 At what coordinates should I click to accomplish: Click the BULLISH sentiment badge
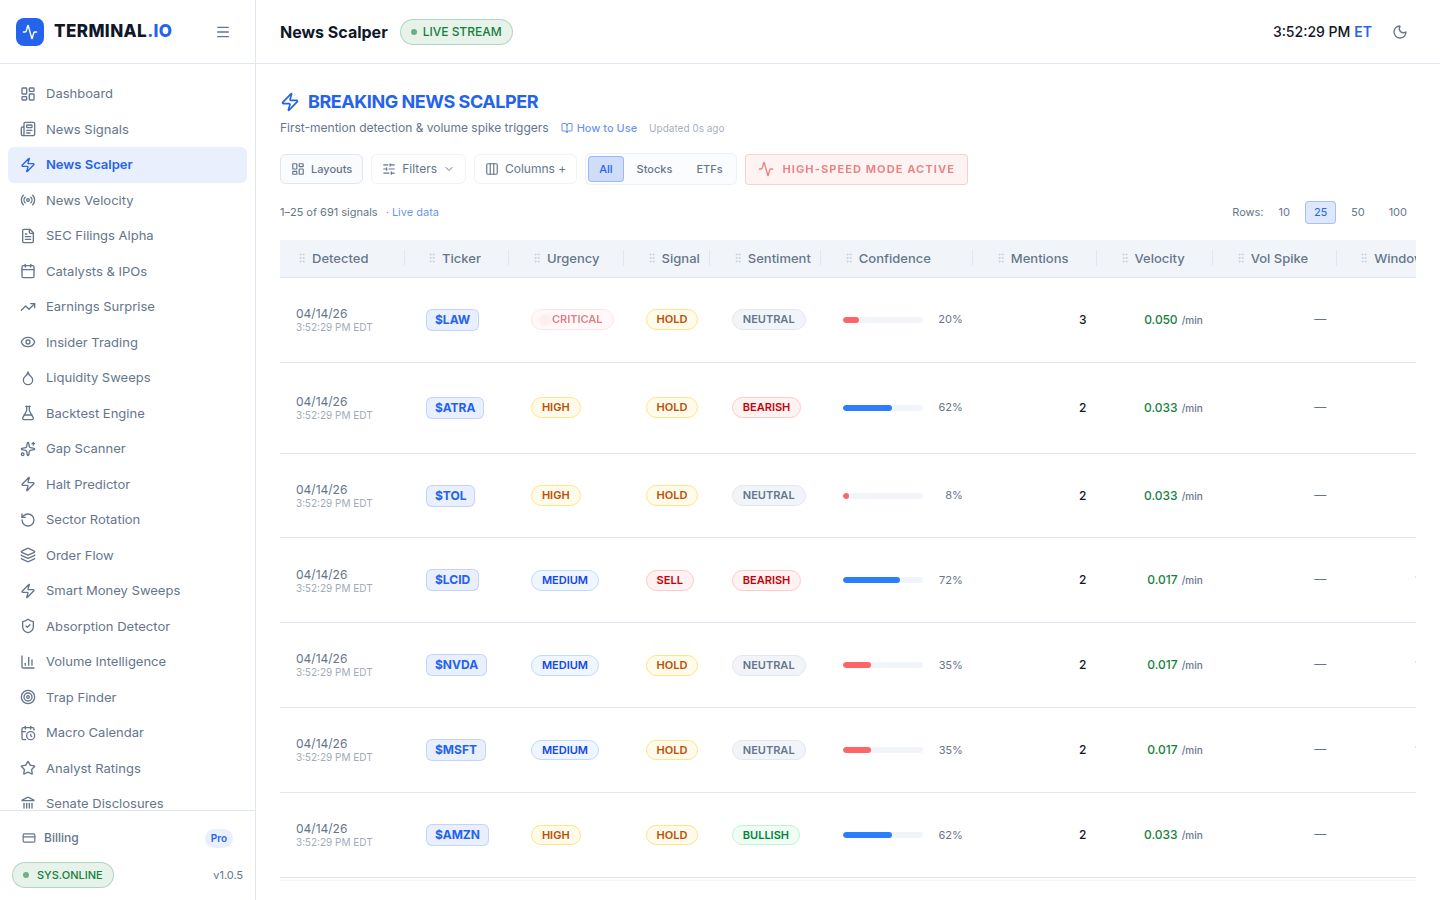tap(765, 835)
